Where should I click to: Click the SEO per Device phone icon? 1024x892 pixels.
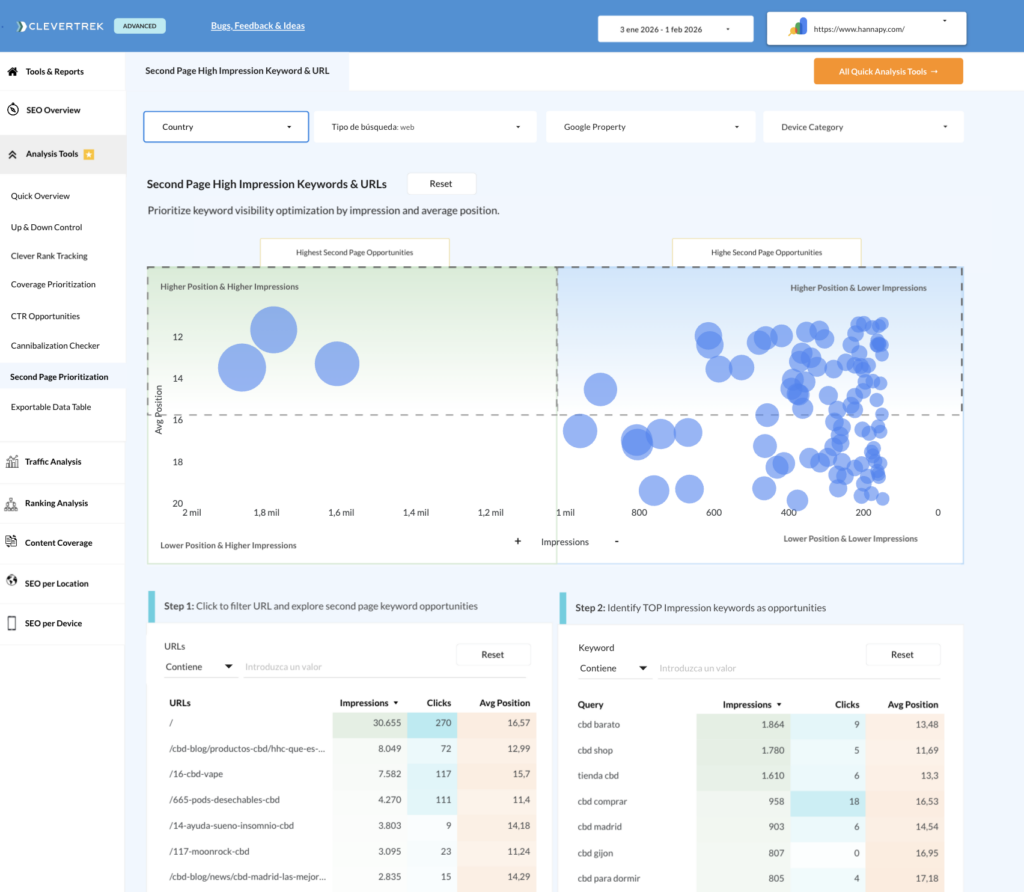tap(13, 623)
